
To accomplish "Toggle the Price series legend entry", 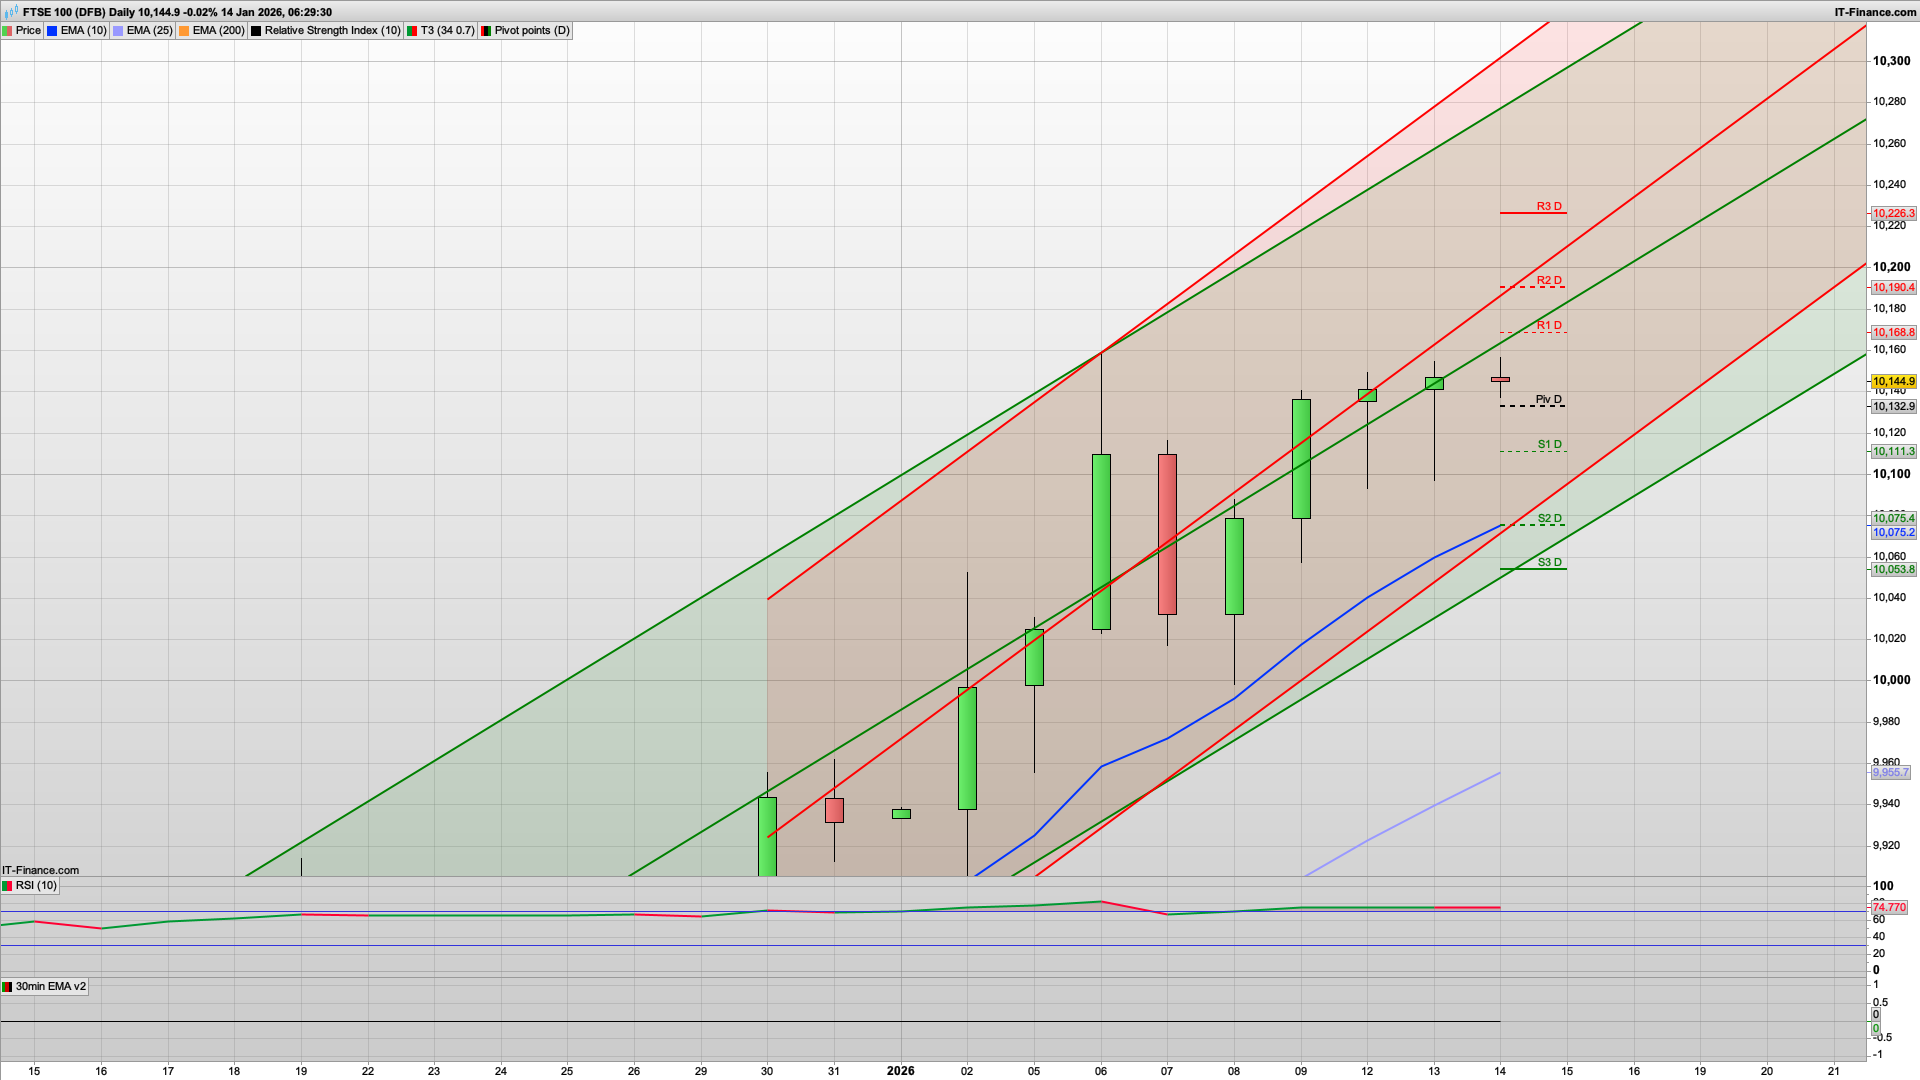I will pos(28,31).
